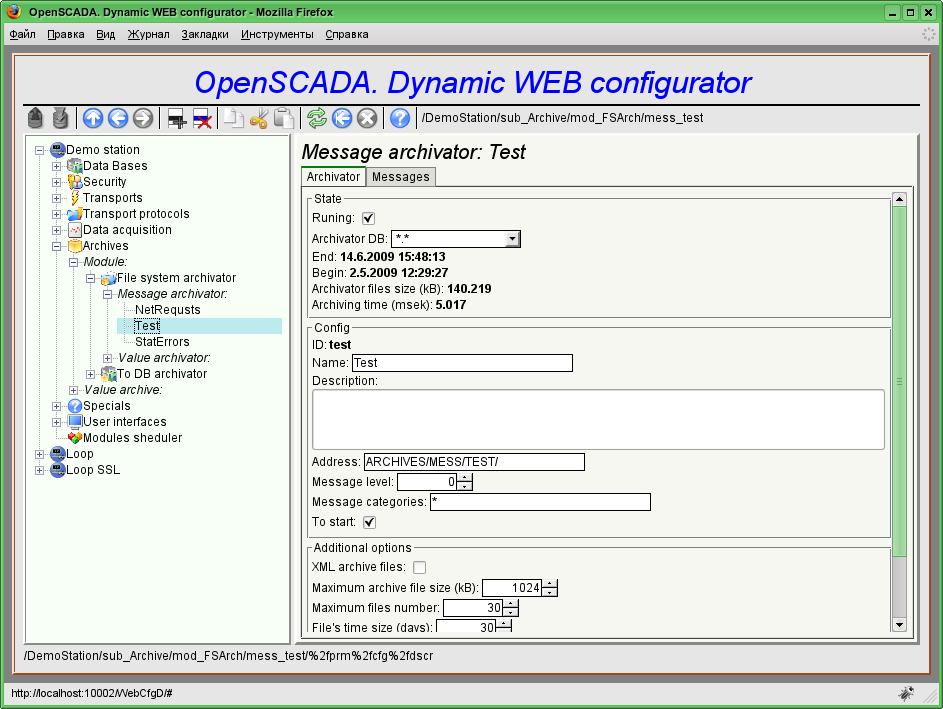Open the Правка menu
This screenshot has width=943, height=709.
[x=66, y=34]
